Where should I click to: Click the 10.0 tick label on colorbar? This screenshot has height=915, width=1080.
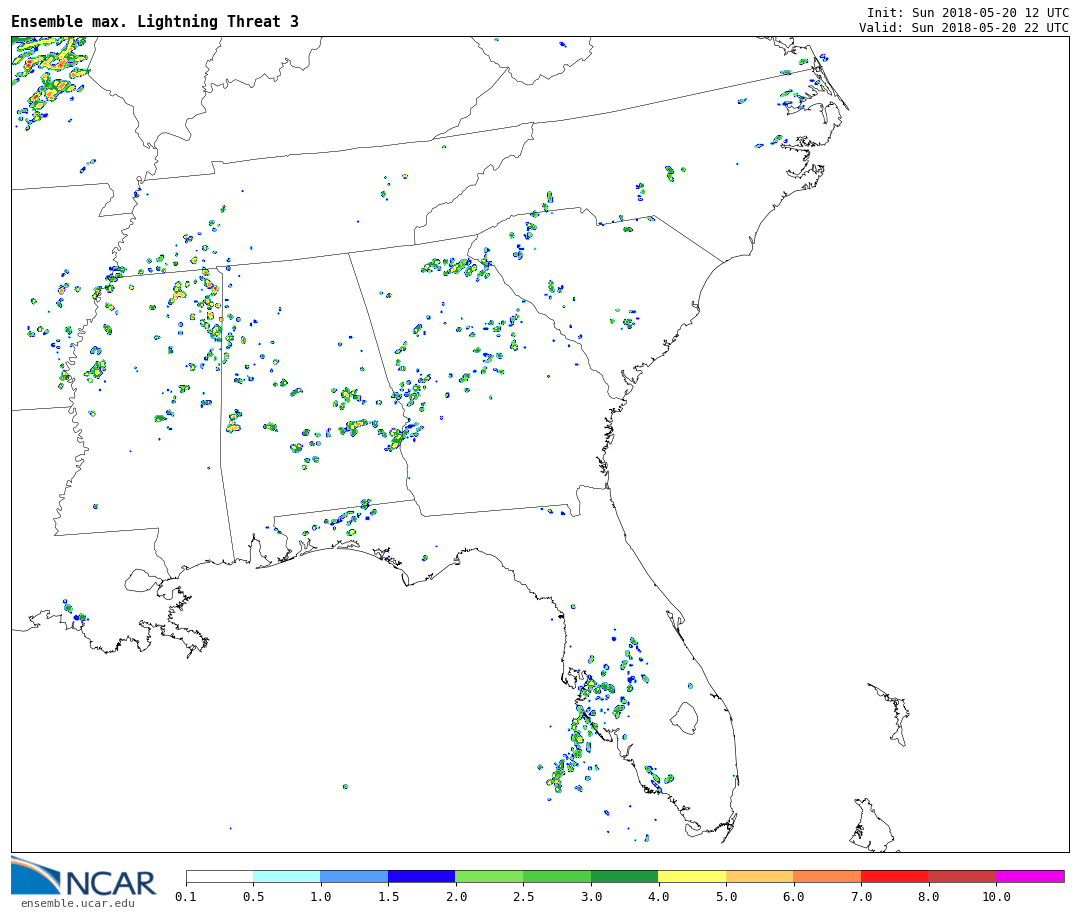tap(996, 897)
